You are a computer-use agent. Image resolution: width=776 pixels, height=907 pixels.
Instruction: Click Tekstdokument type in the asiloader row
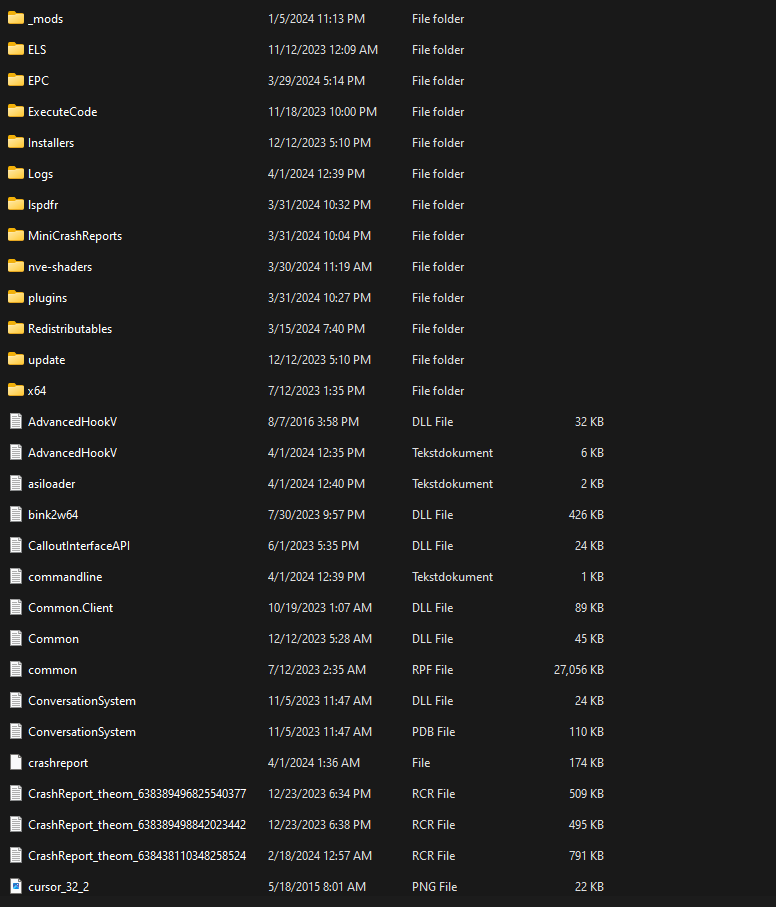[x=452, y=484]
